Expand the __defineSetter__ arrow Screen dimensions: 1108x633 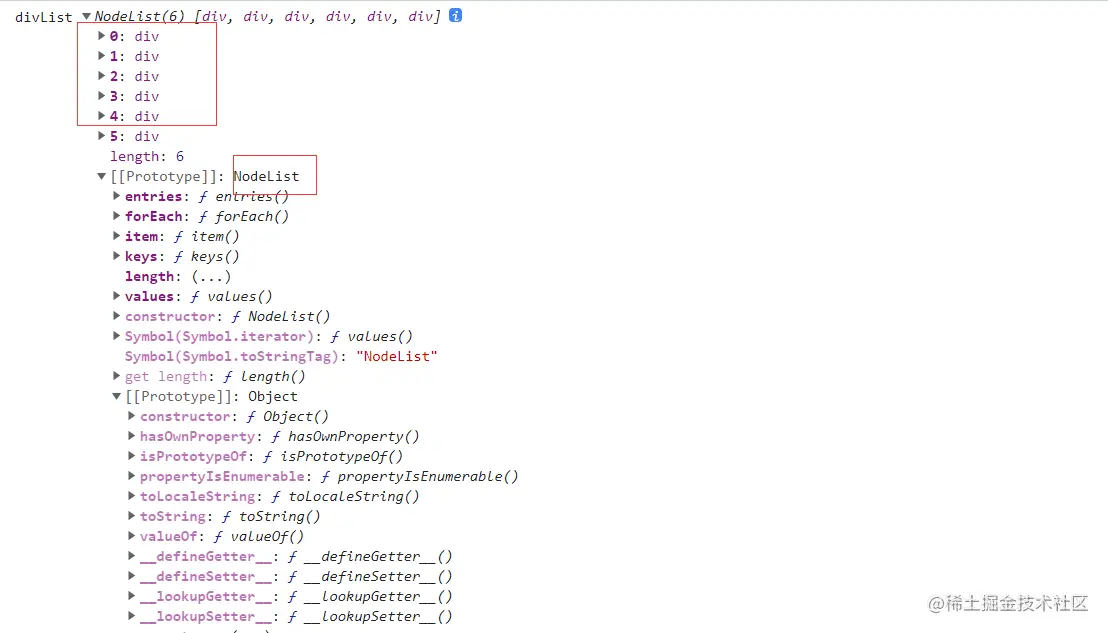pos(131,576)
